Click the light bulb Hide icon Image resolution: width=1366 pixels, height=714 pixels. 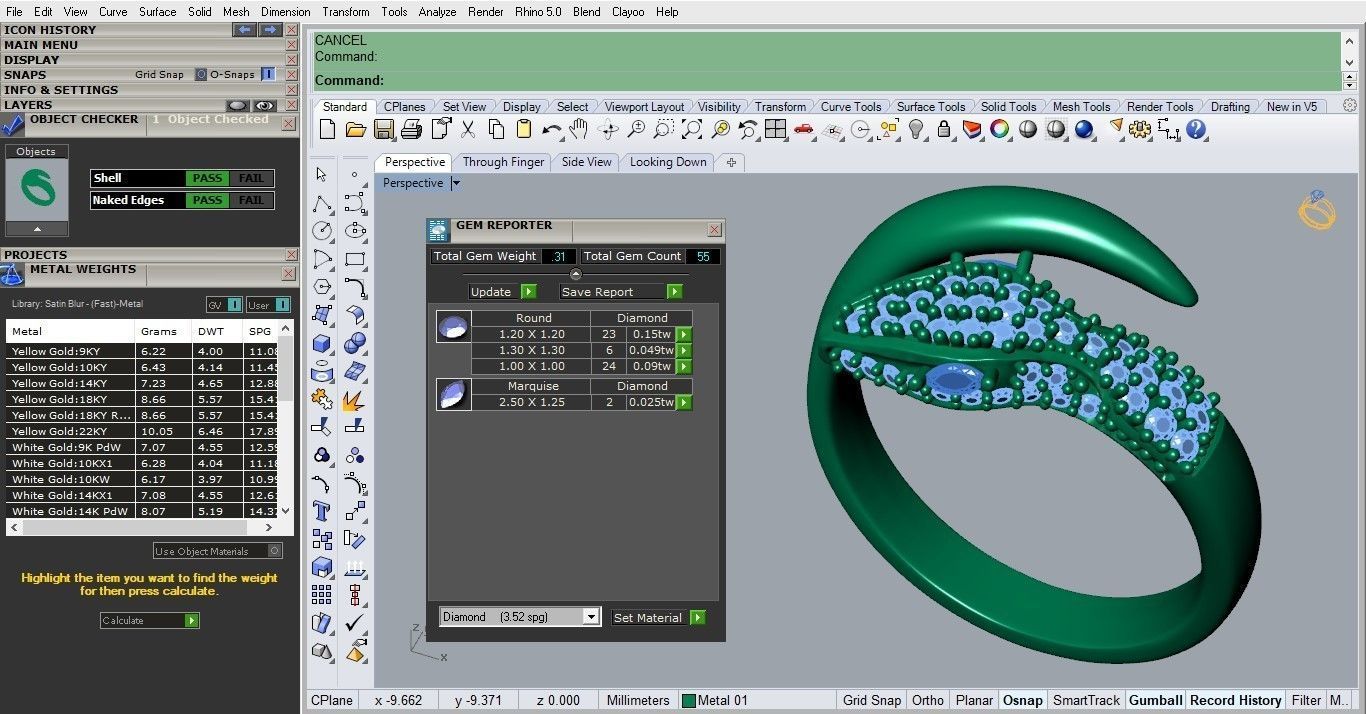click(916, 129)
